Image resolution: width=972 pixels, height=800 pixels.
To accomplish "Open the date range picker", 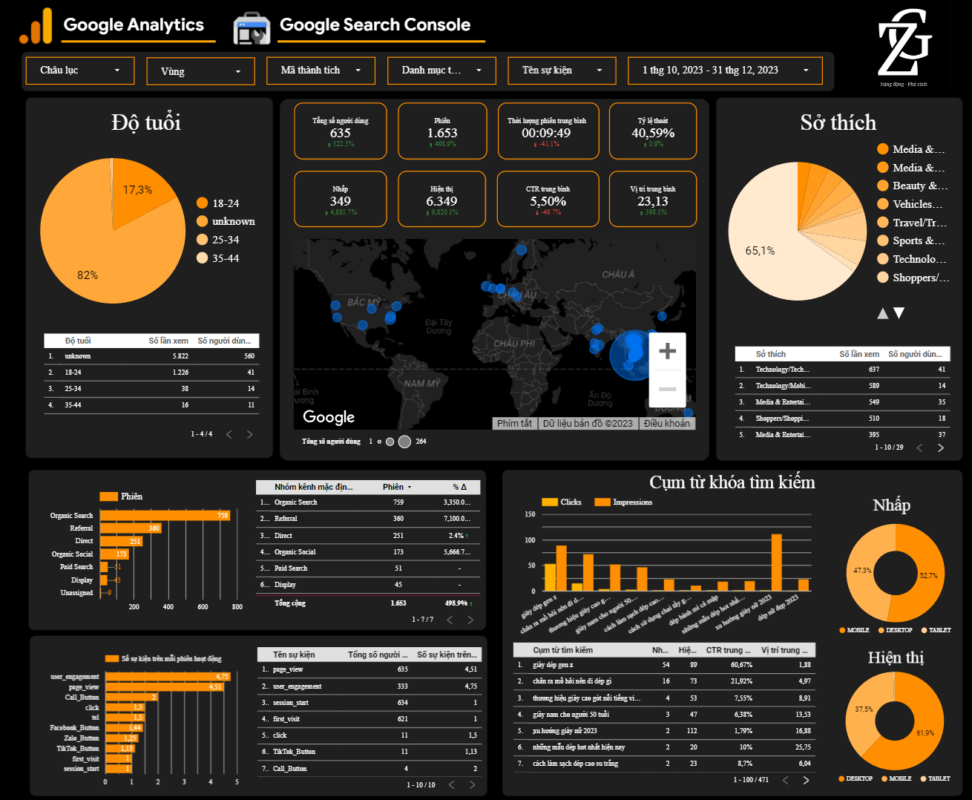I will (725, 70).
